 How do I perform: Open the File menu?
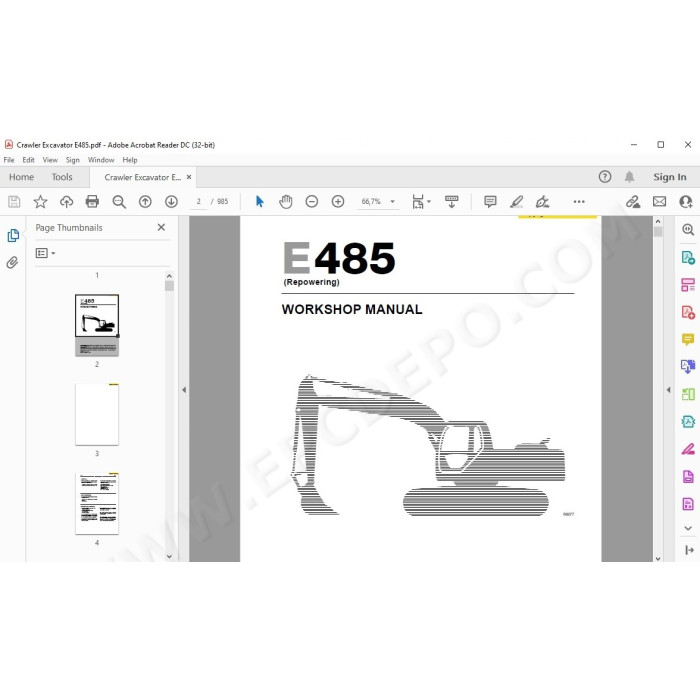(x=9, y=160)
